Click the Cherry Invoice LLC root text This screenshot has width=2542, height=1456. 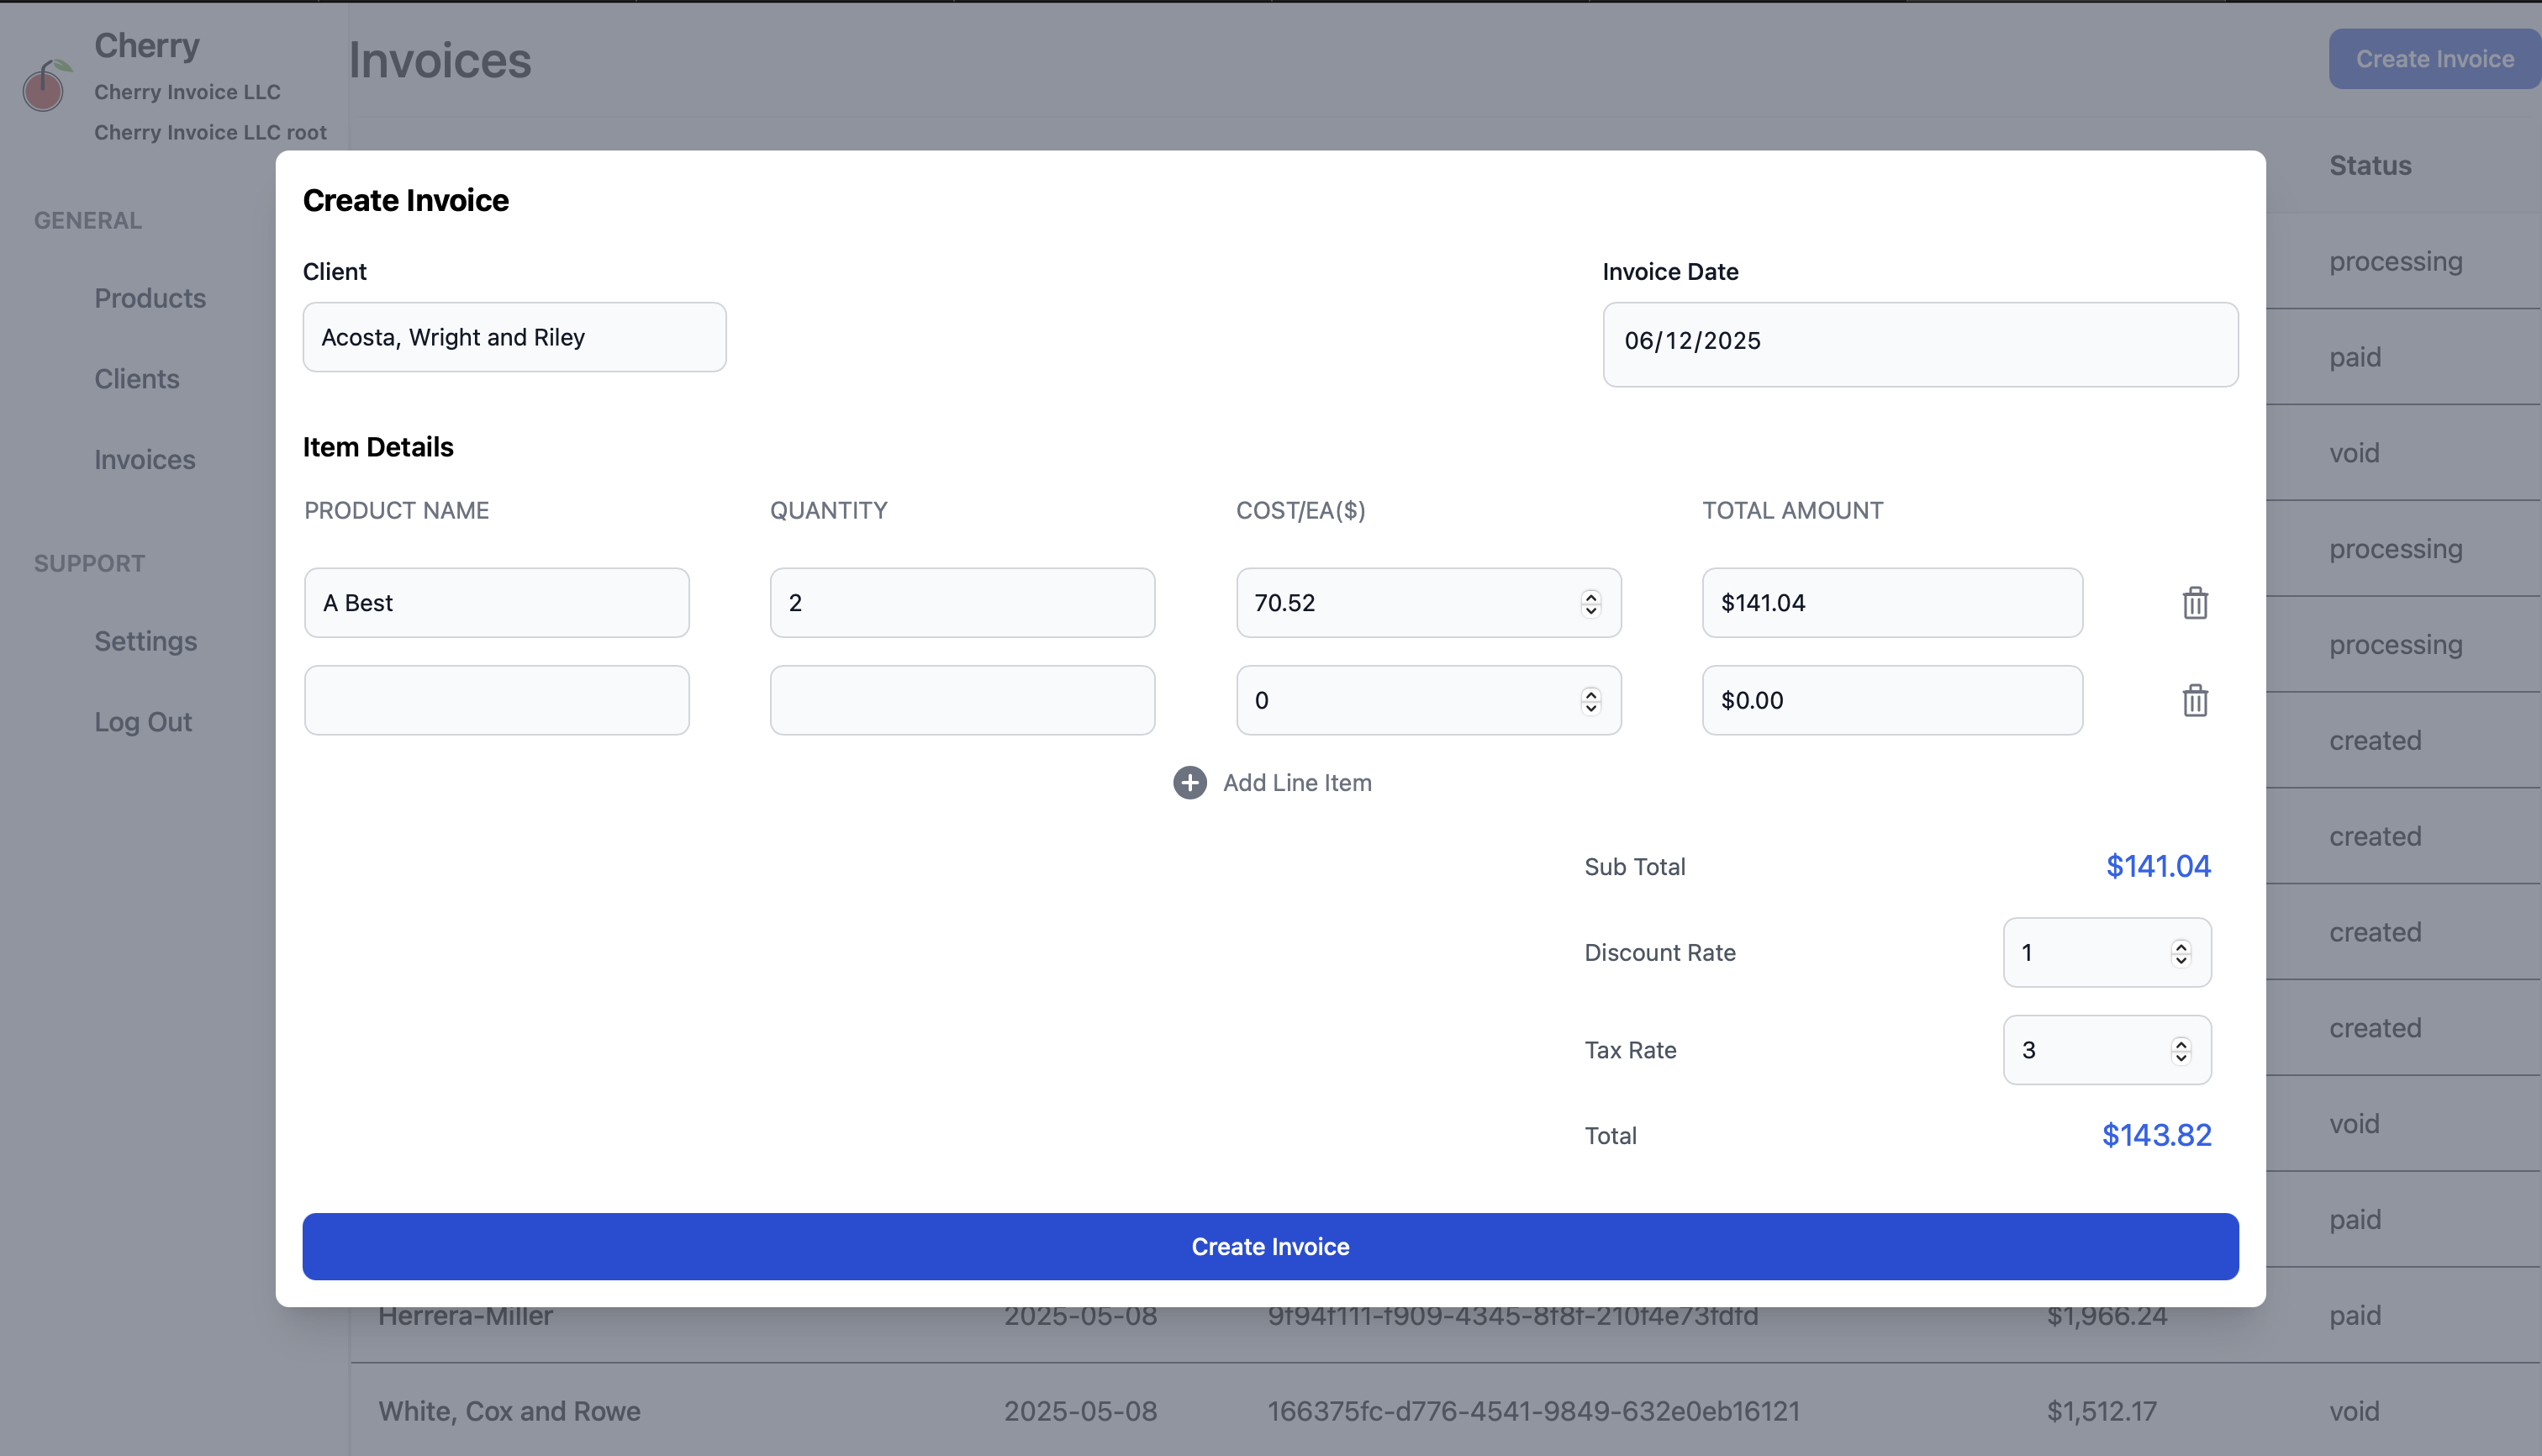click(x=210, y=132)
